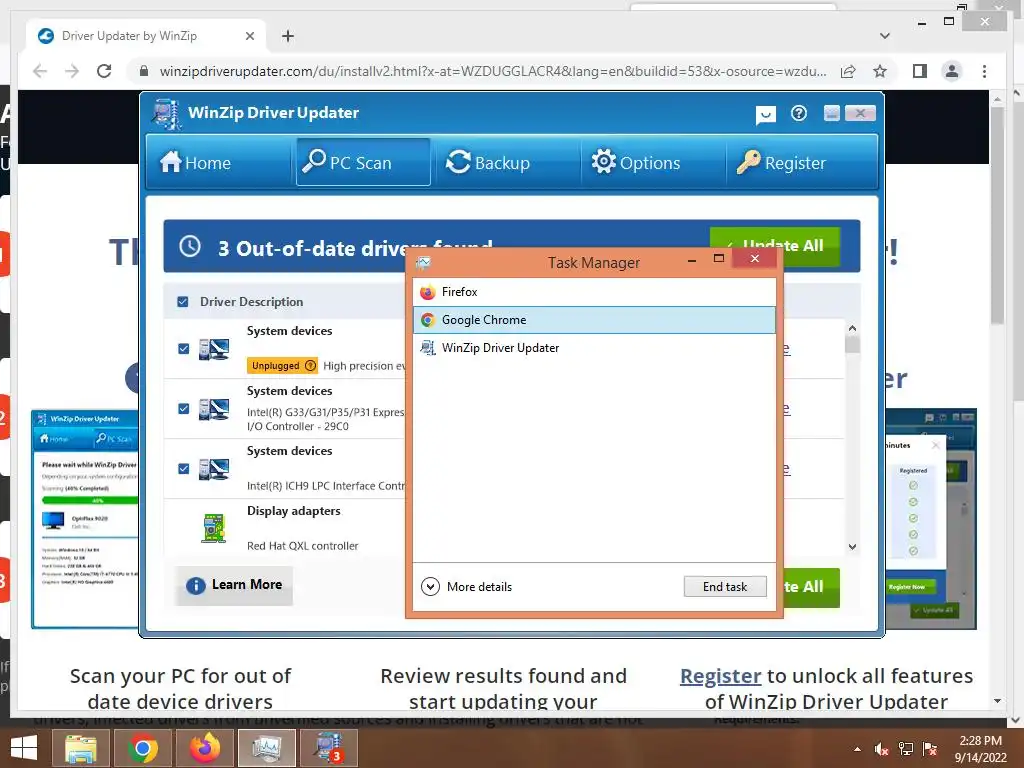The width and height of the screenshot is (1024, 768).
Task: Select the Driver Updater by WinZip browser tab
Action: tap(146, 36)
